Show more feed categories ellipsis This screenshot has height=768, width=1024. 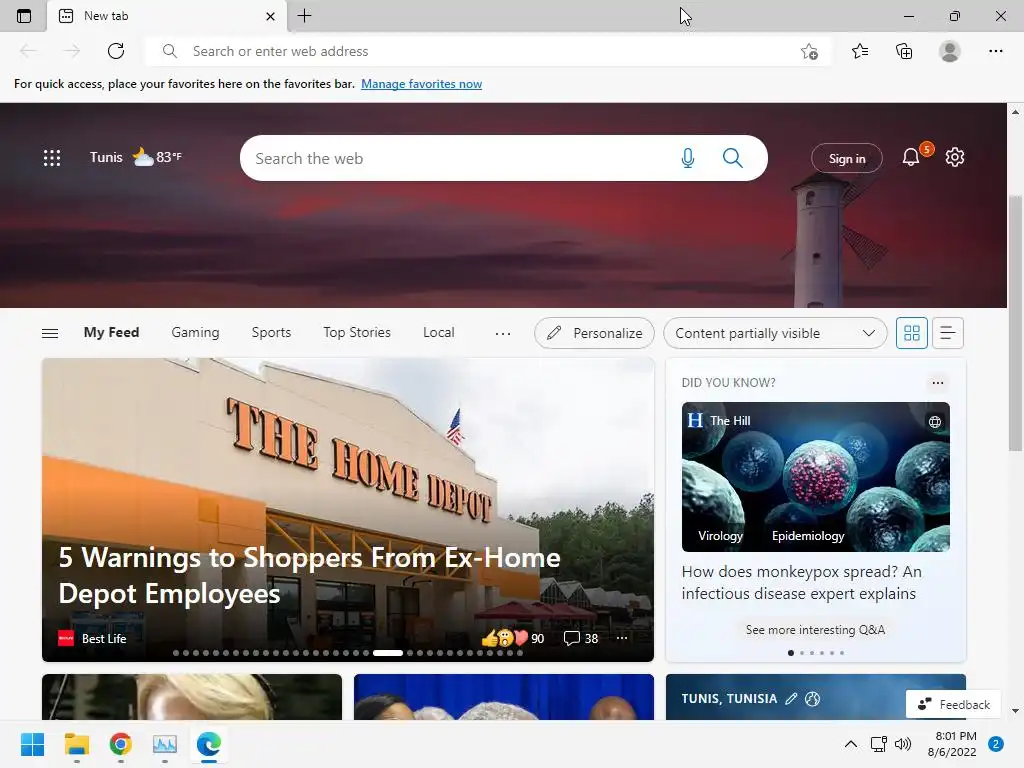[502, 334]
